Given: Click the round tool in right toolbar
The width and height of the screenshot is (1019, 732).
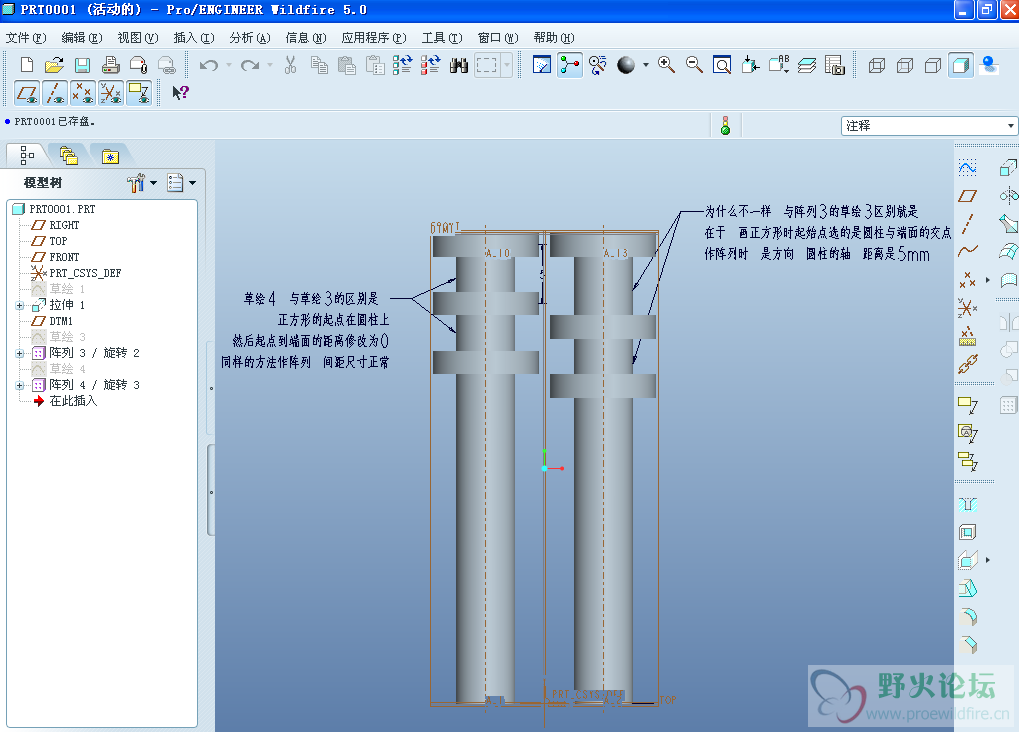Looking at the screenshot, I should (x=967, y=616).
